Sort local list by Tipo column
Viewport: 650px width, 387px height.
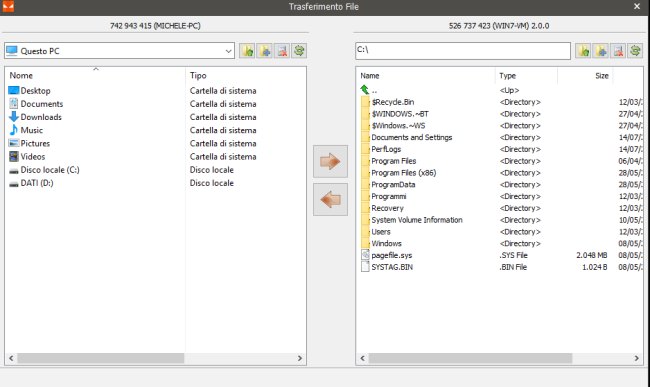pos(198,75)
